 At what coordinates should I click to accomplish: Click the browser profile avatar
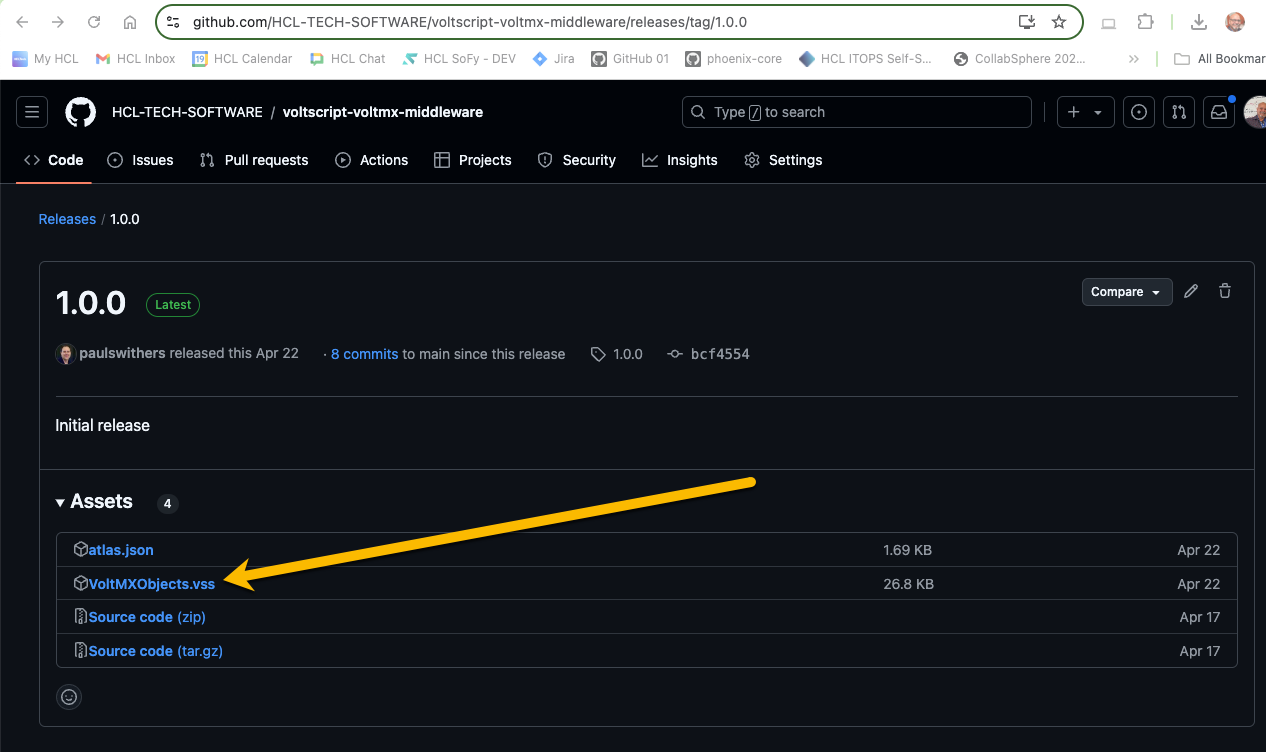[x=1235, y=22]
